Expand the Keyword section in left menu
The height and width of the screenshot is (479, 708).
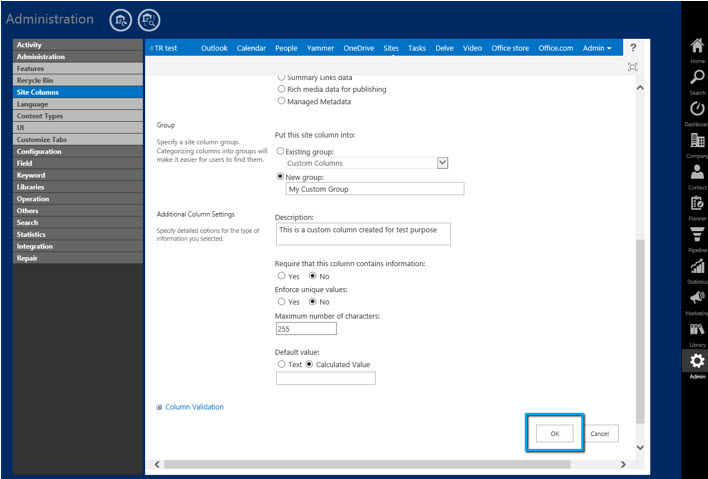point(78,175)
